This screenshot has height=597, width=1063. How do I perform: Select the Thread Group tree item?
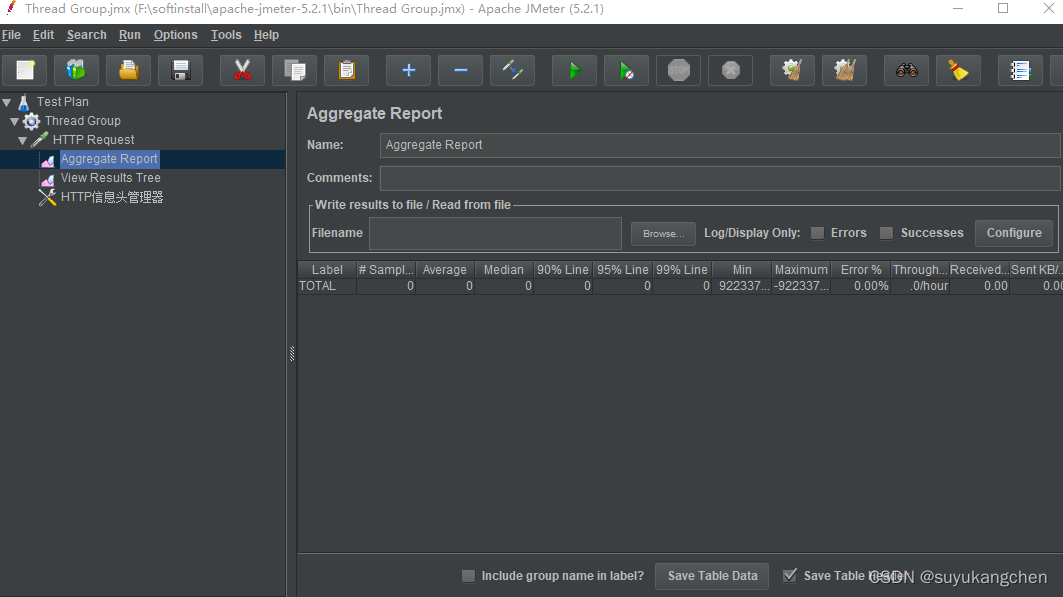pyautogui.click(x=83, y=121)
